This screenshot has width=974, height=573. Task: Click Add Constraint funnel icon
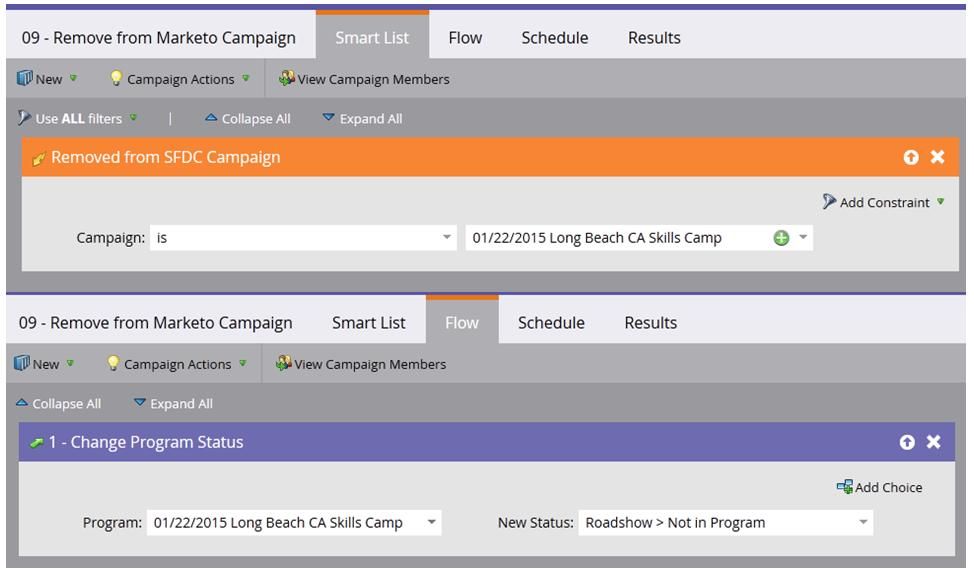[829, 202]
